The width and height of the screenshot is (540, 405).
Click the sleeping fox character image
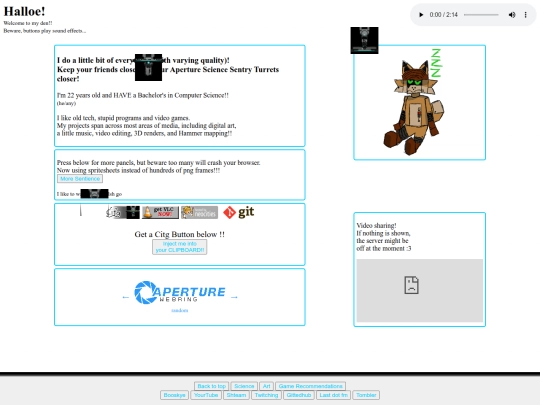415,103
